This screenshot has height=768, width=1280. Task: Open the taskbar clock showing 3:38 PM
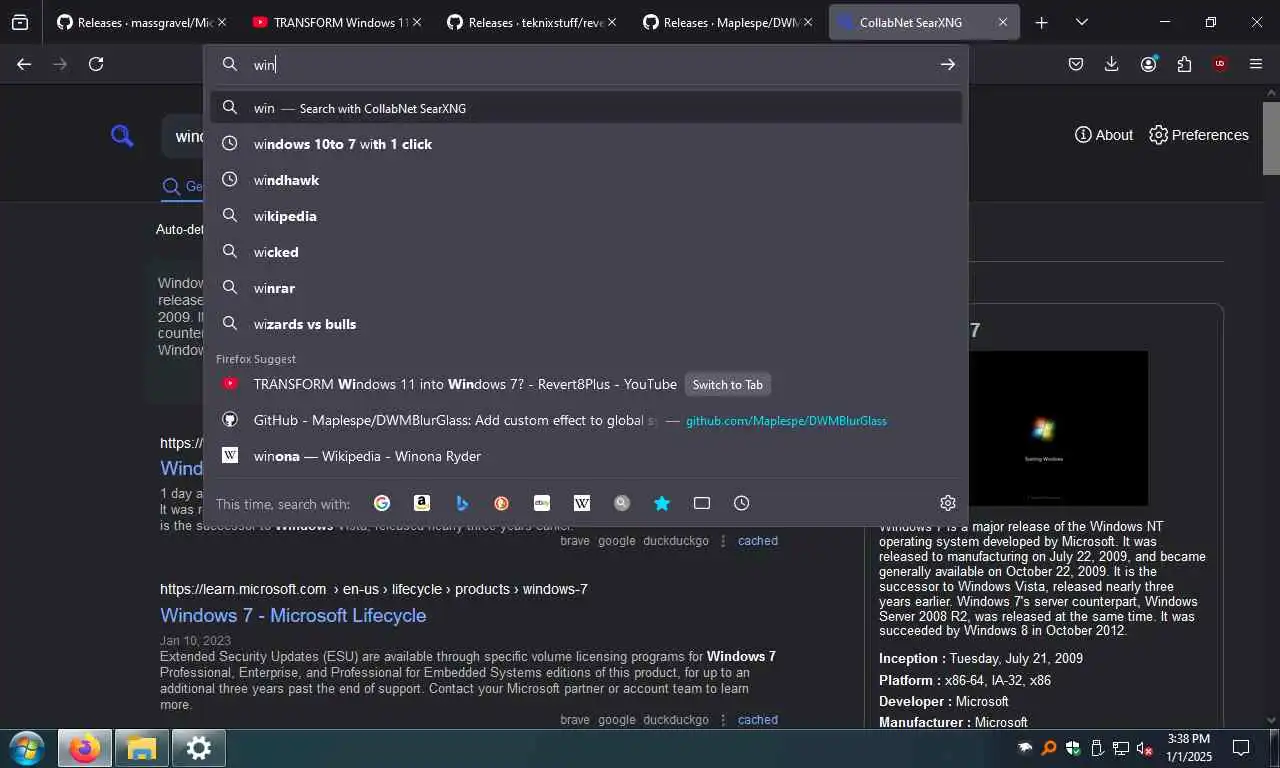tap(1188, 748)
